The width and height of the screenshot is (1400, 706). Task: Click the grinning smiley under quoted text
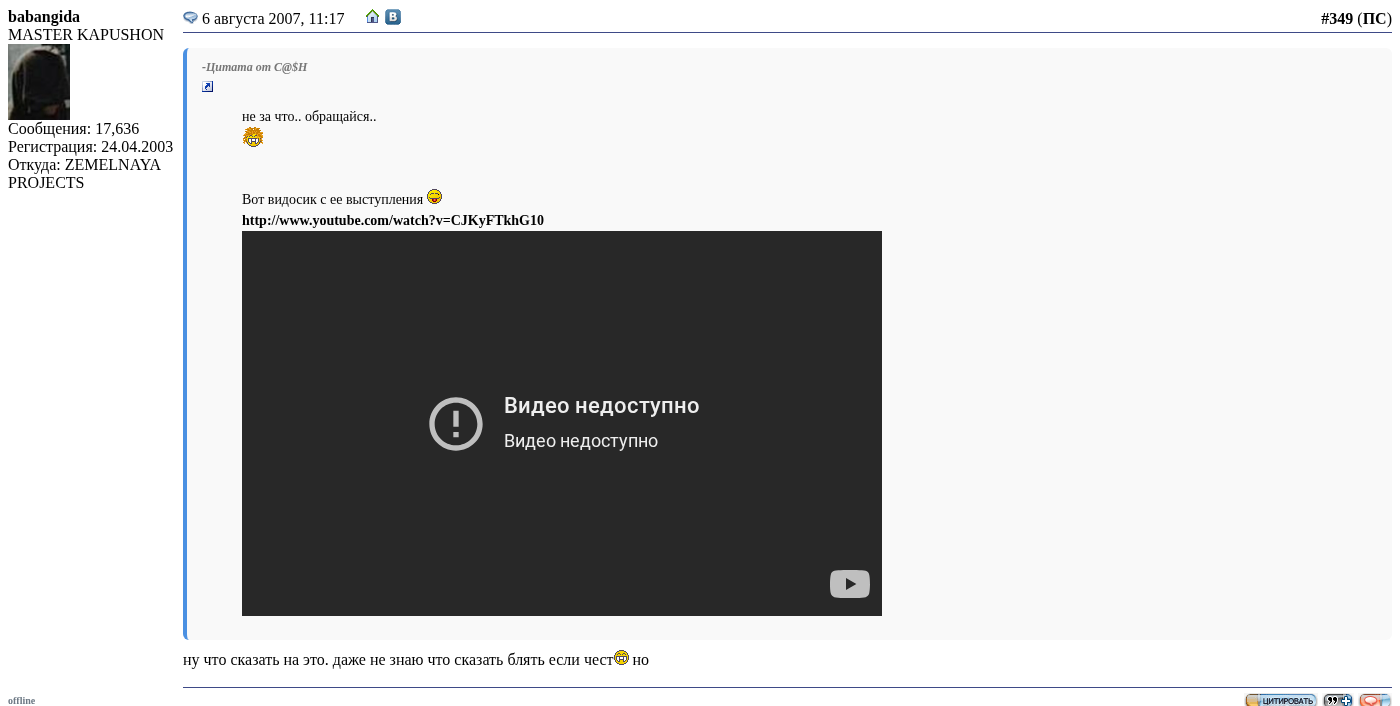click(253, 137)
